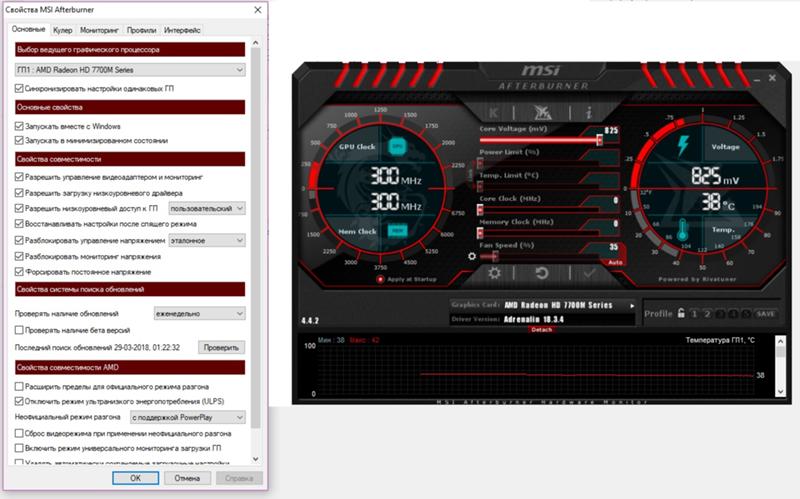Click the SAVE profile button
The width and height of the screenshot is (800, 499).
pos(765,314)
